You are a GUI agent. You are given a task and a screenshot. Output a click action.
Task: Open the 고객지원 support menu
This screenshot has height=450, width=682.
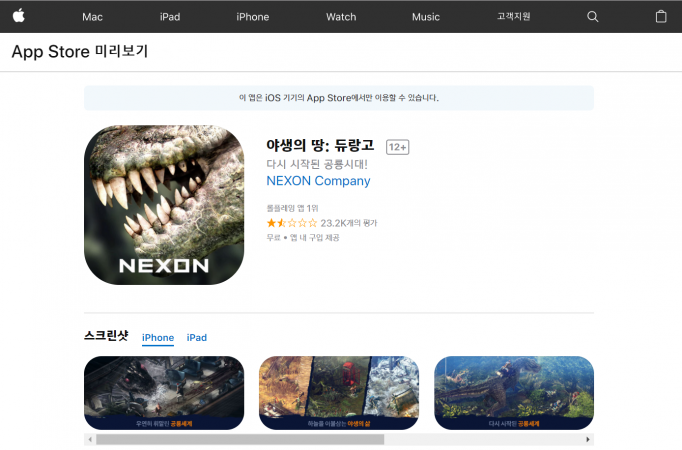tap(514, 17)
